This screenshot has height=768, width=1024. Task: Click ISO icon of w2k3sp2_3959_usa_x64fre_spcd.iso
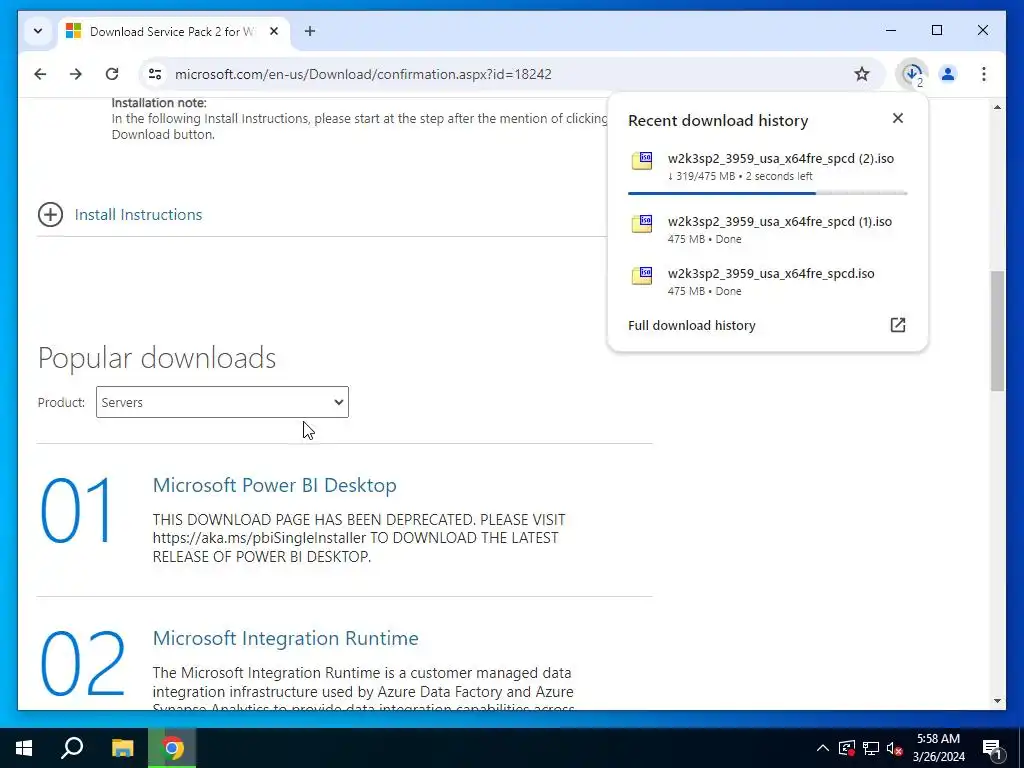(642, 276)
